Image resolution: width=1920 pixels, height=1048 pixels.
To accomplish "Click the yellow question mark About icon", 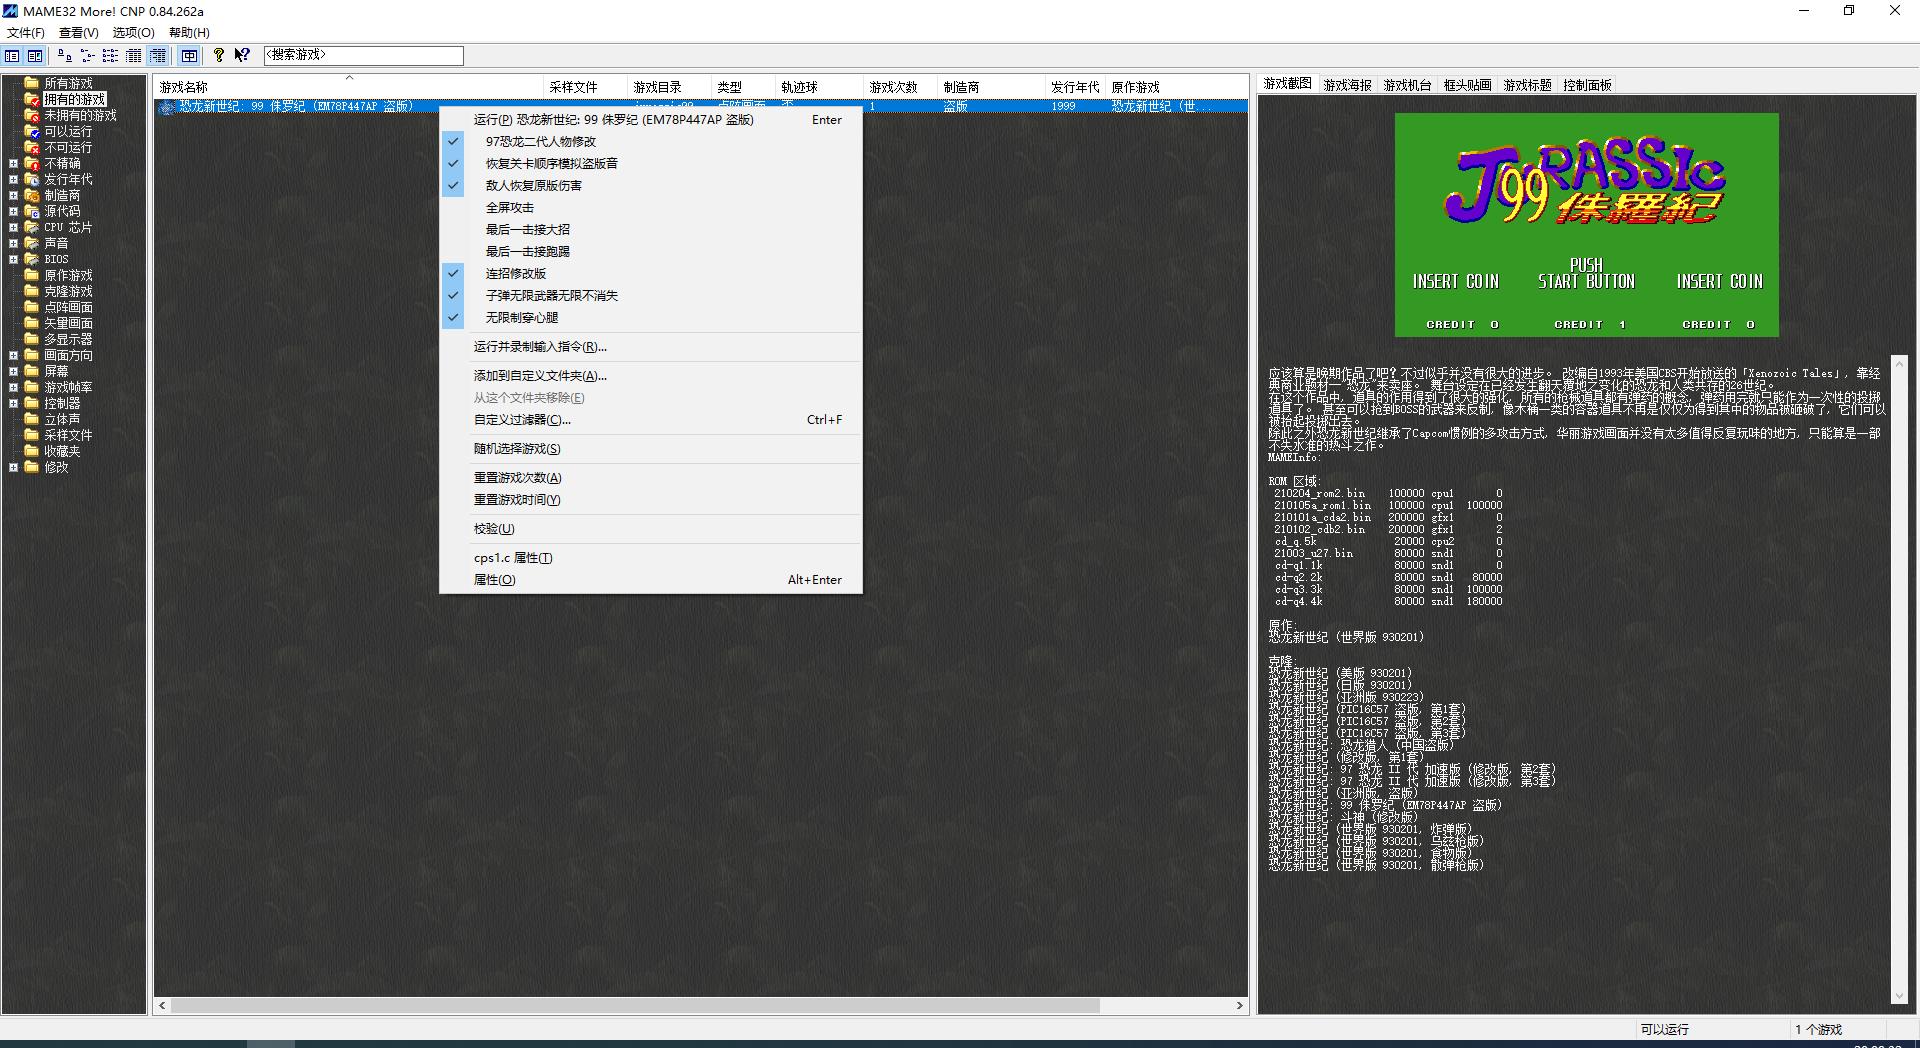I will tap(219, 56).
